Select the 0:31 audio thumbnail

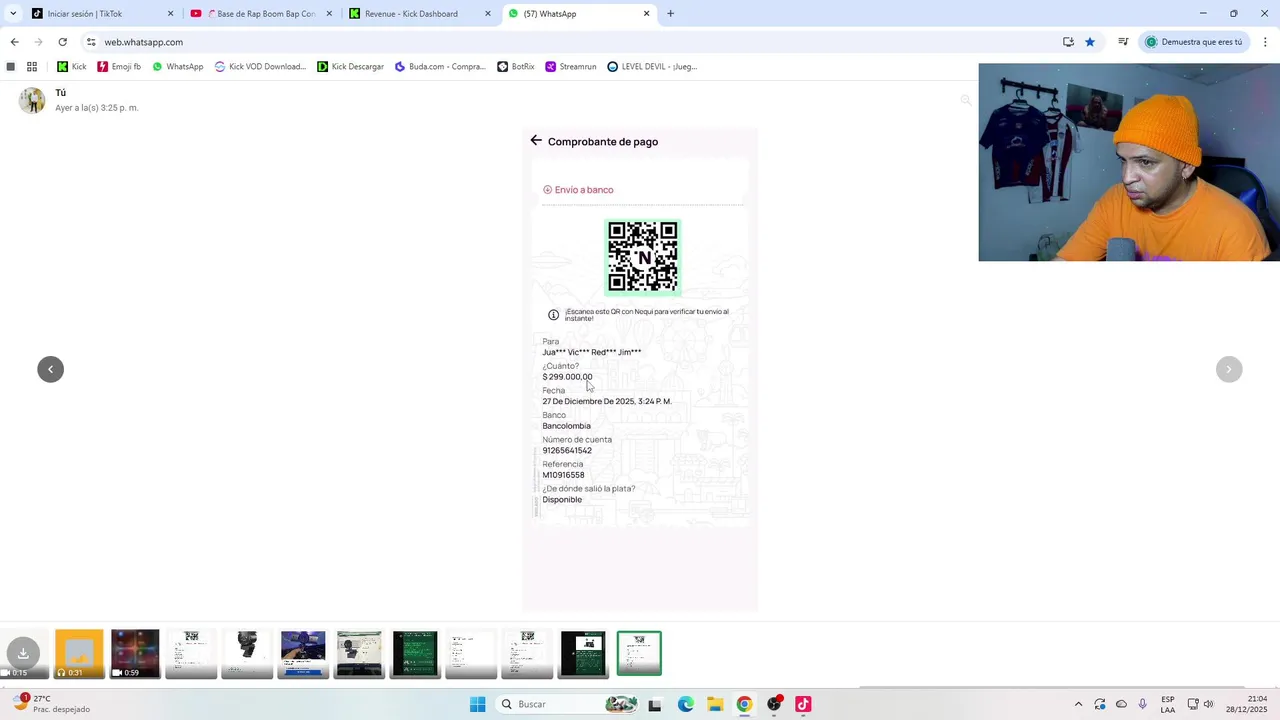[79, 654]
